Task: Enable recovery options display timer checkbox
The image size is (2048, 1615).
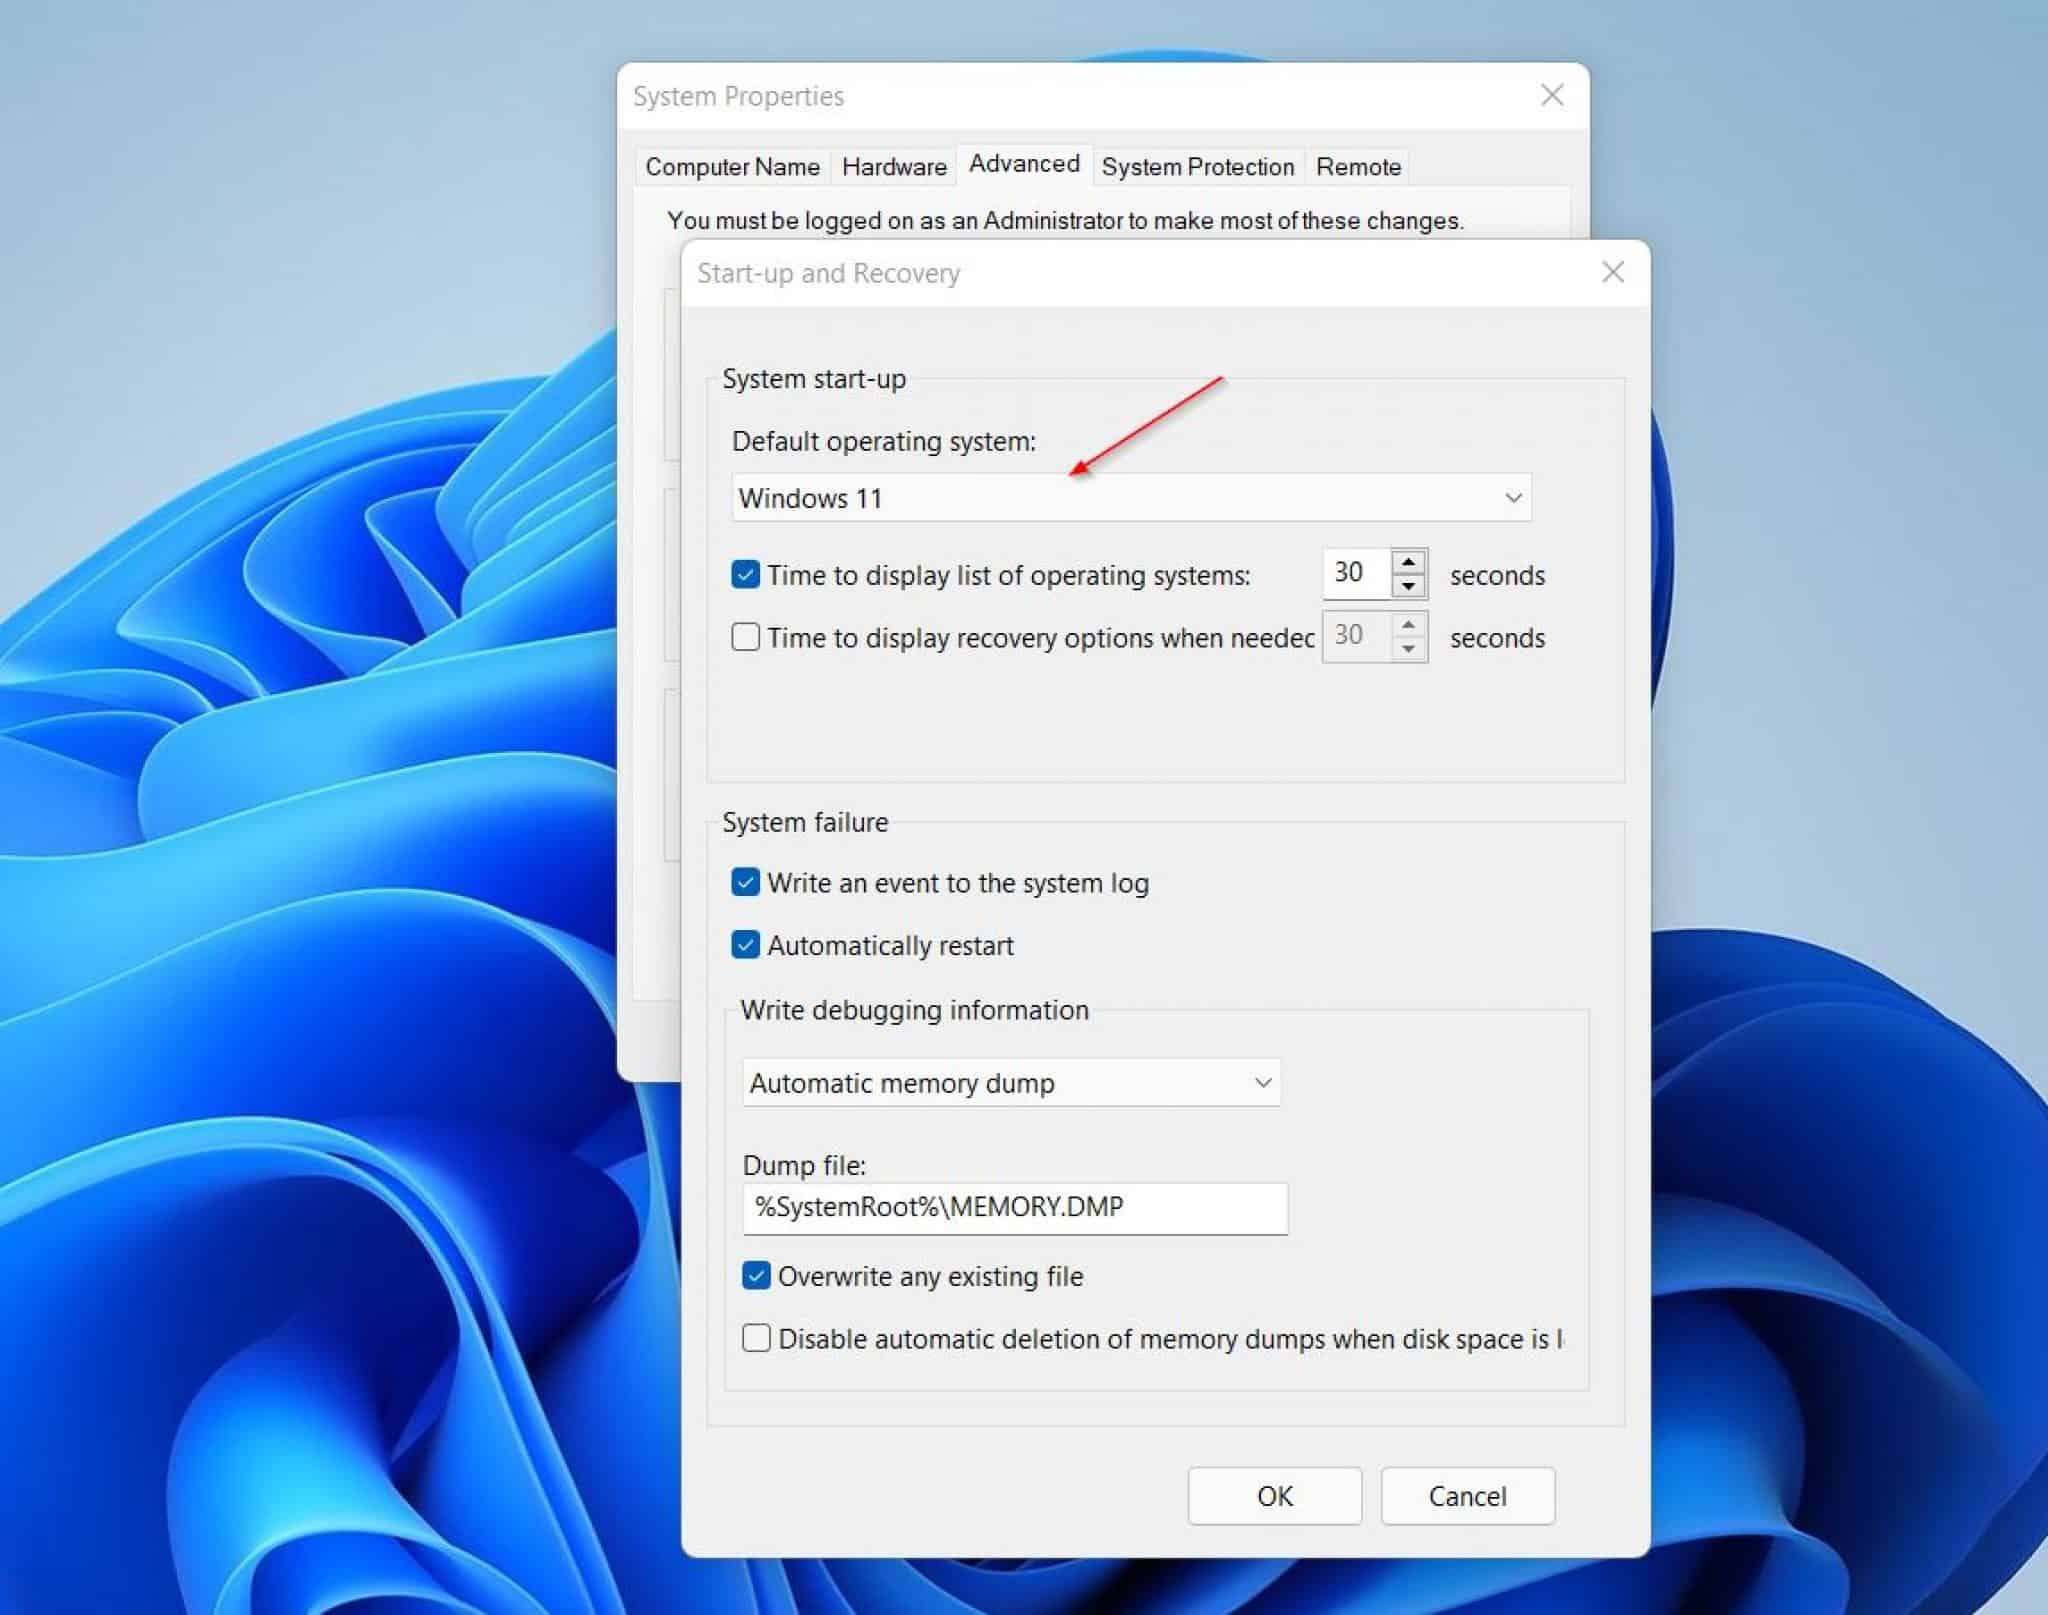Action: 744,637
